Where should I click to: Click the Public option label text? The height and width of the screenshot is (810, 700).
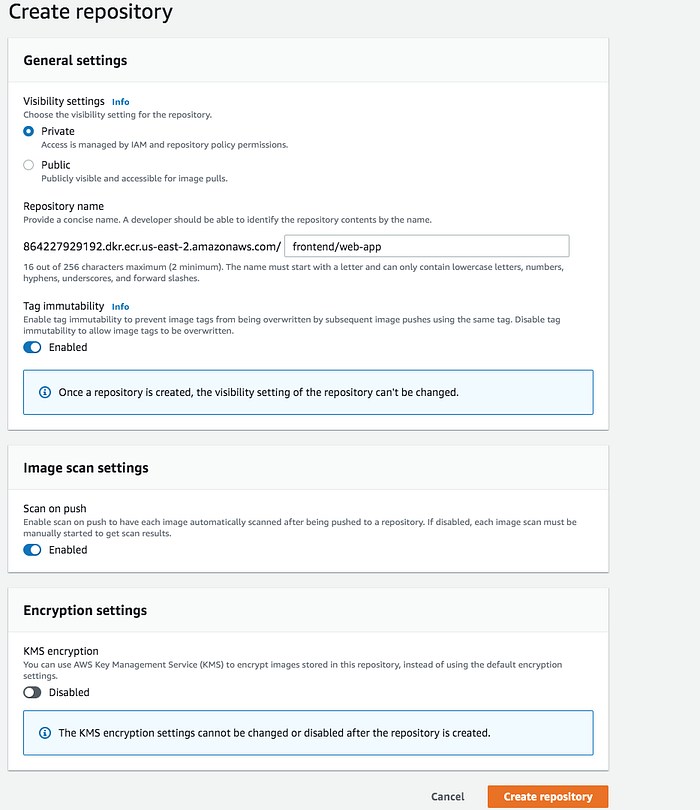[x=56, y=165]
